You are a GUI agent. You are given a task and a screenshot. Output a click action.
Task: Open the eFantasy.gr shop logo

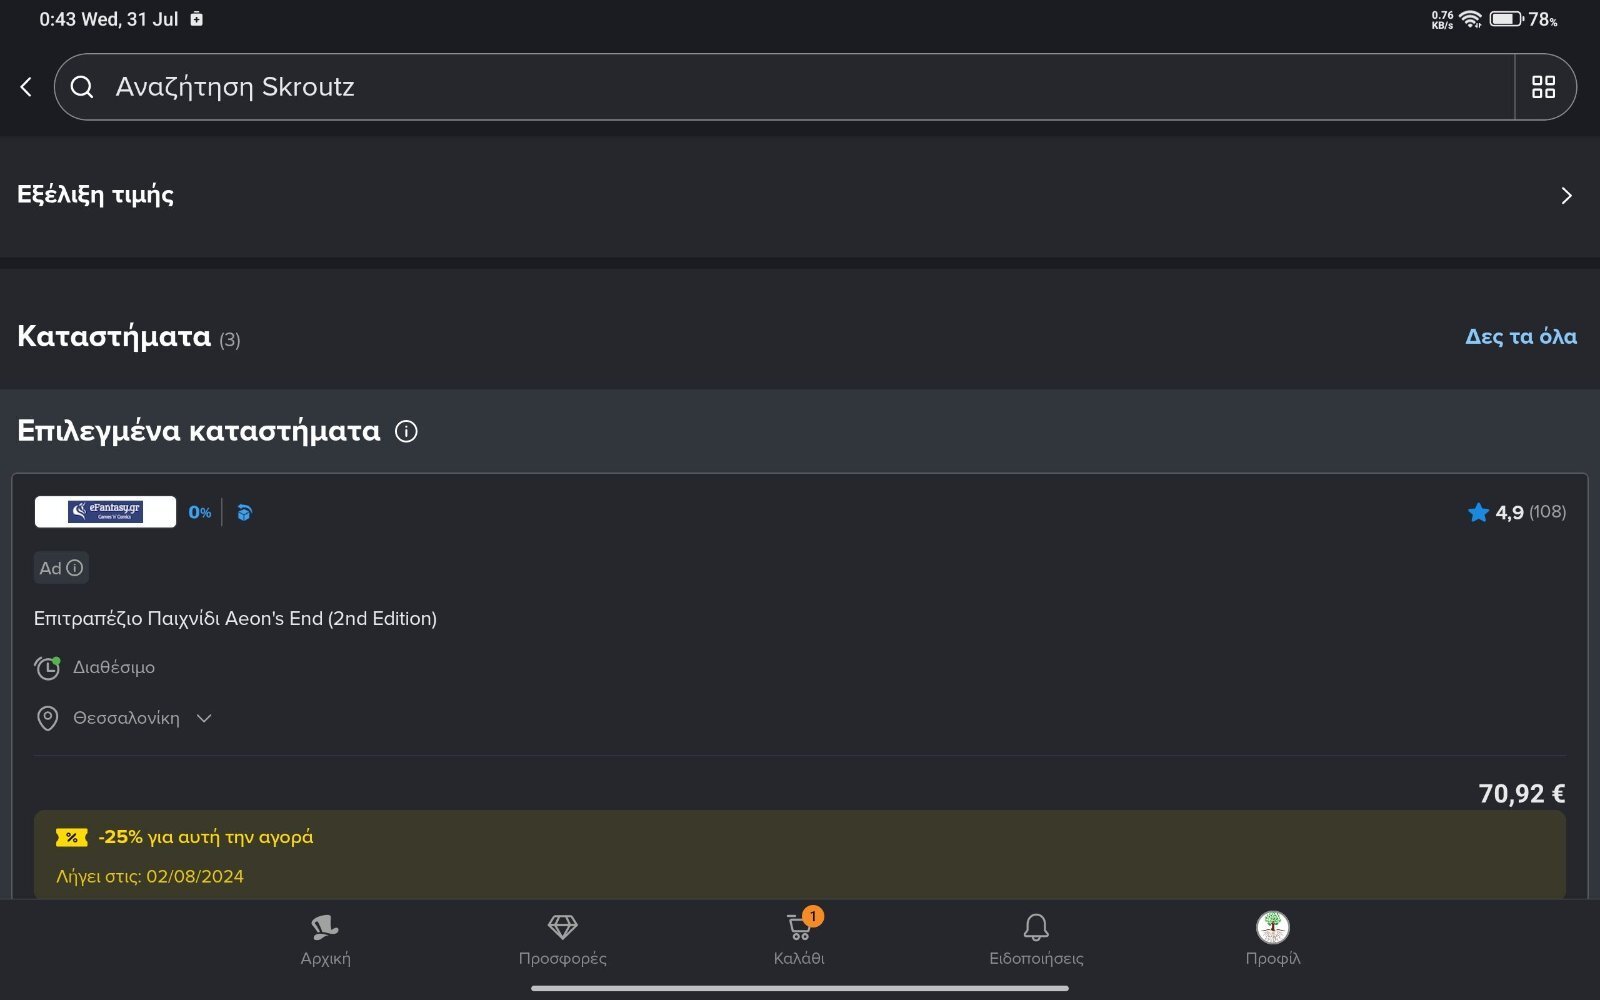105,512
